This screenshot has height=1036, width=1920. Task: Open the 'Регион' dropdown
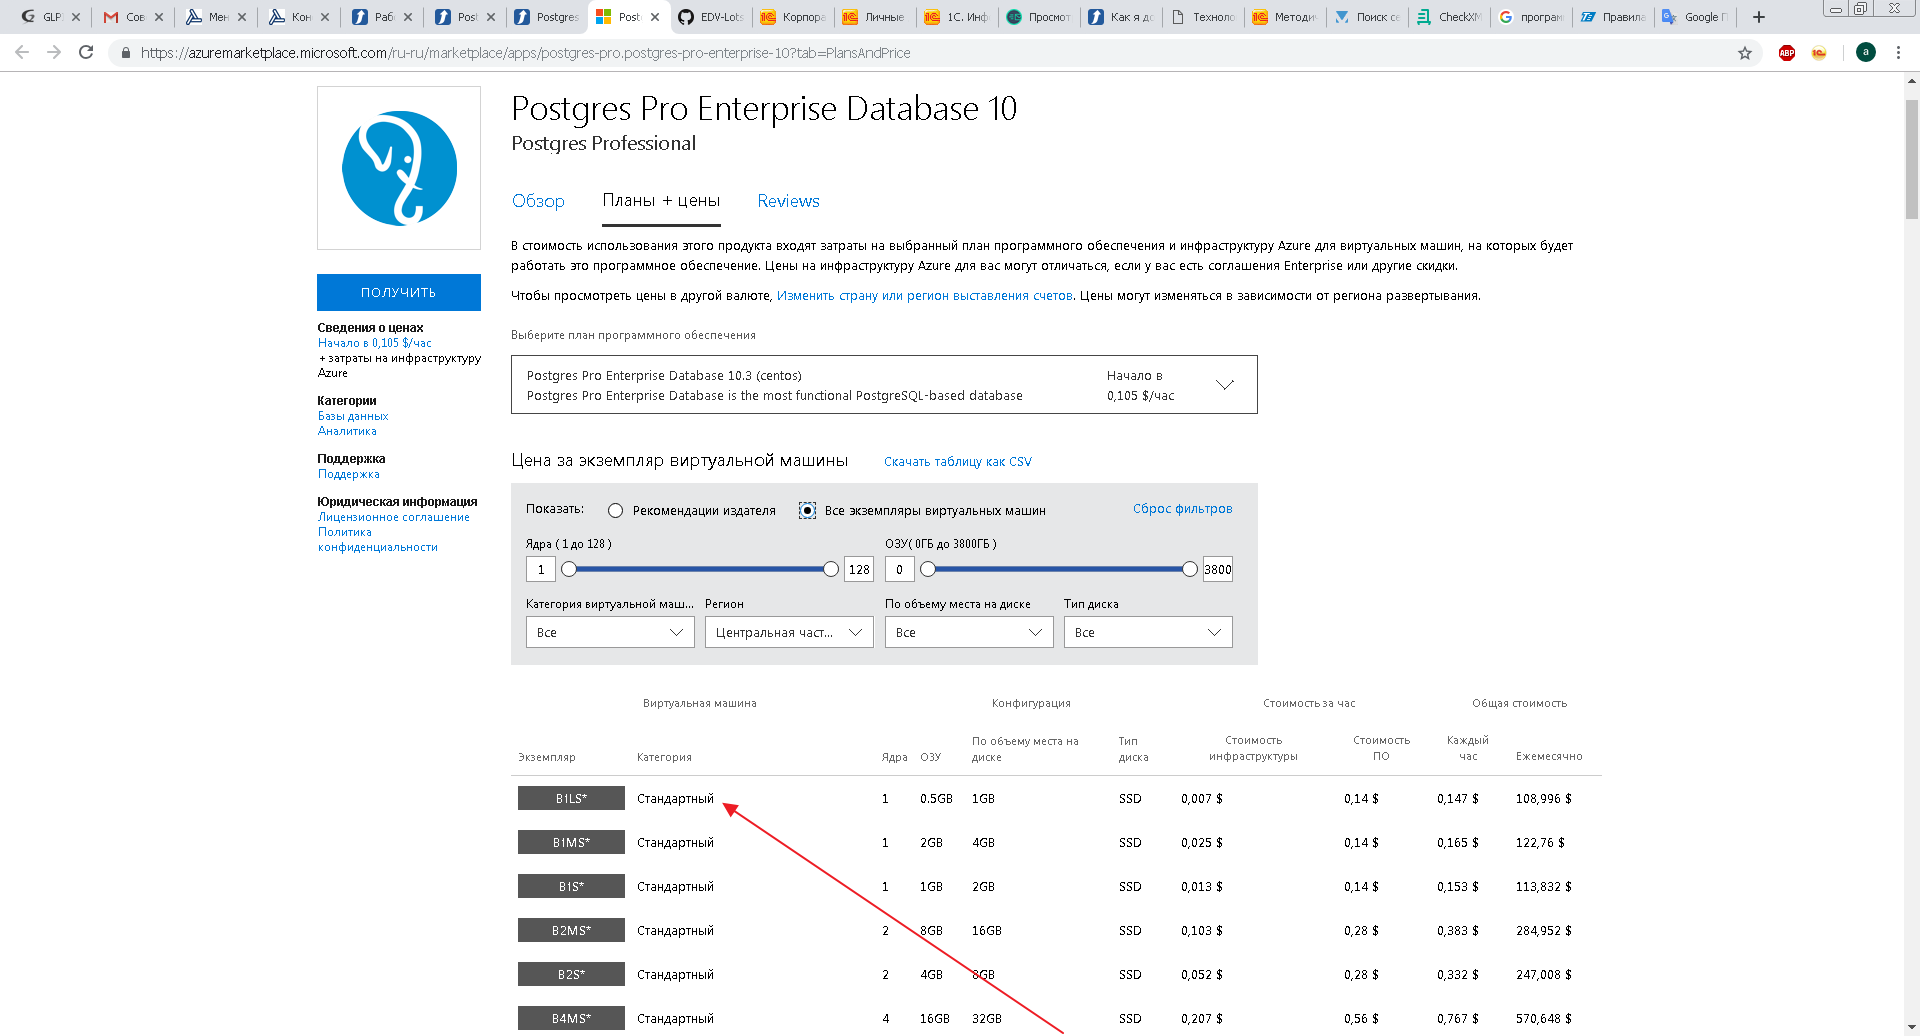click(x=789, y=632)
